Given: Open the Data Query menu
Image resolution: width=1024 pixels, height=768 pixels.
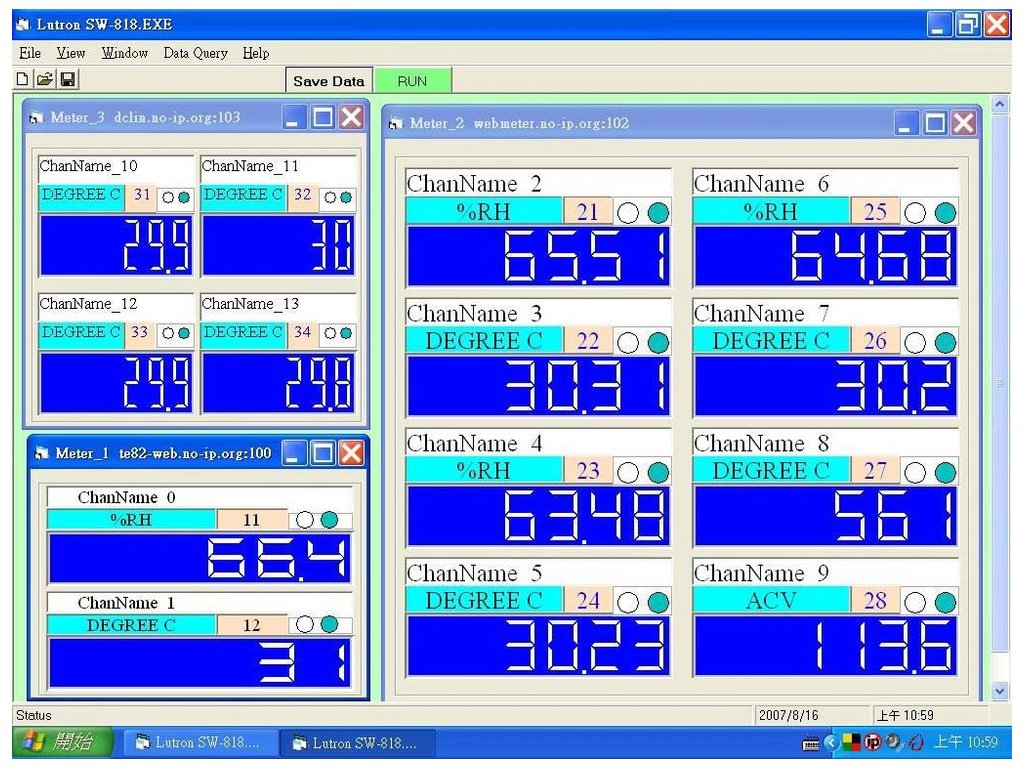Looking at the screenshot, I should [195, 53].
